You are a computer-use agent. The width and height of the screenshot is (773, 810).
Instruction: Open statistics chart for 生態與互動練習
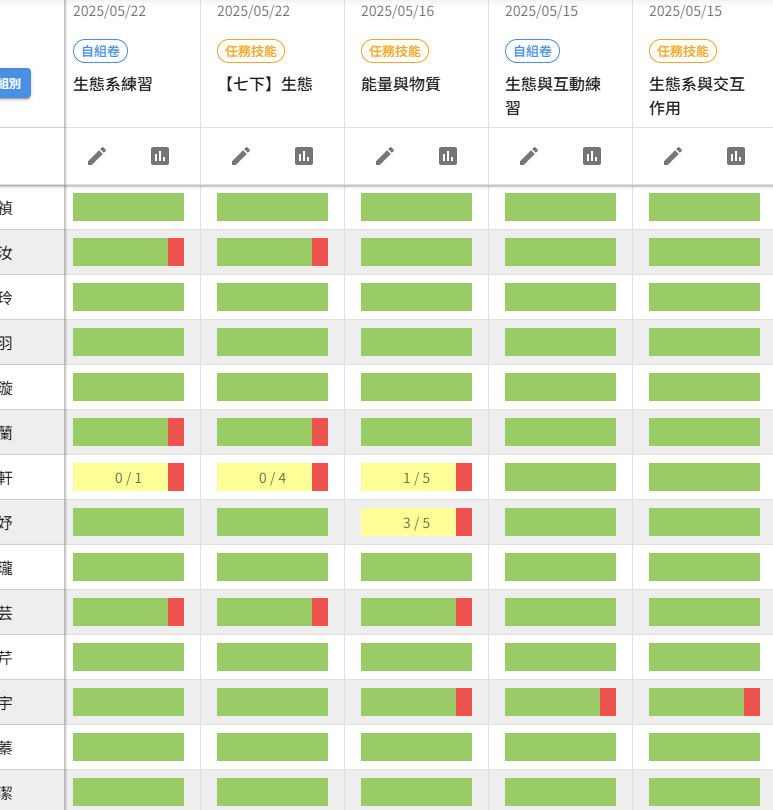pyautogui.click(x=592, y=156)
